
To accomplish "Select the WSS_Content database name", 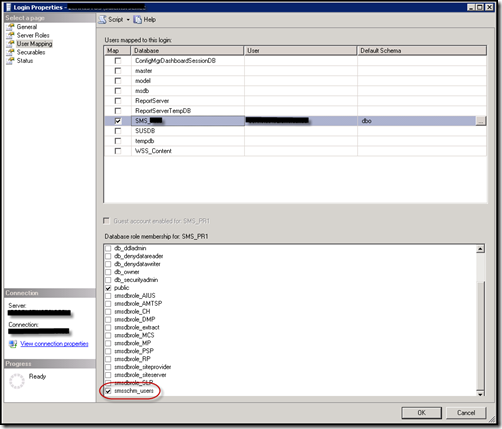I will coord(153,151).
